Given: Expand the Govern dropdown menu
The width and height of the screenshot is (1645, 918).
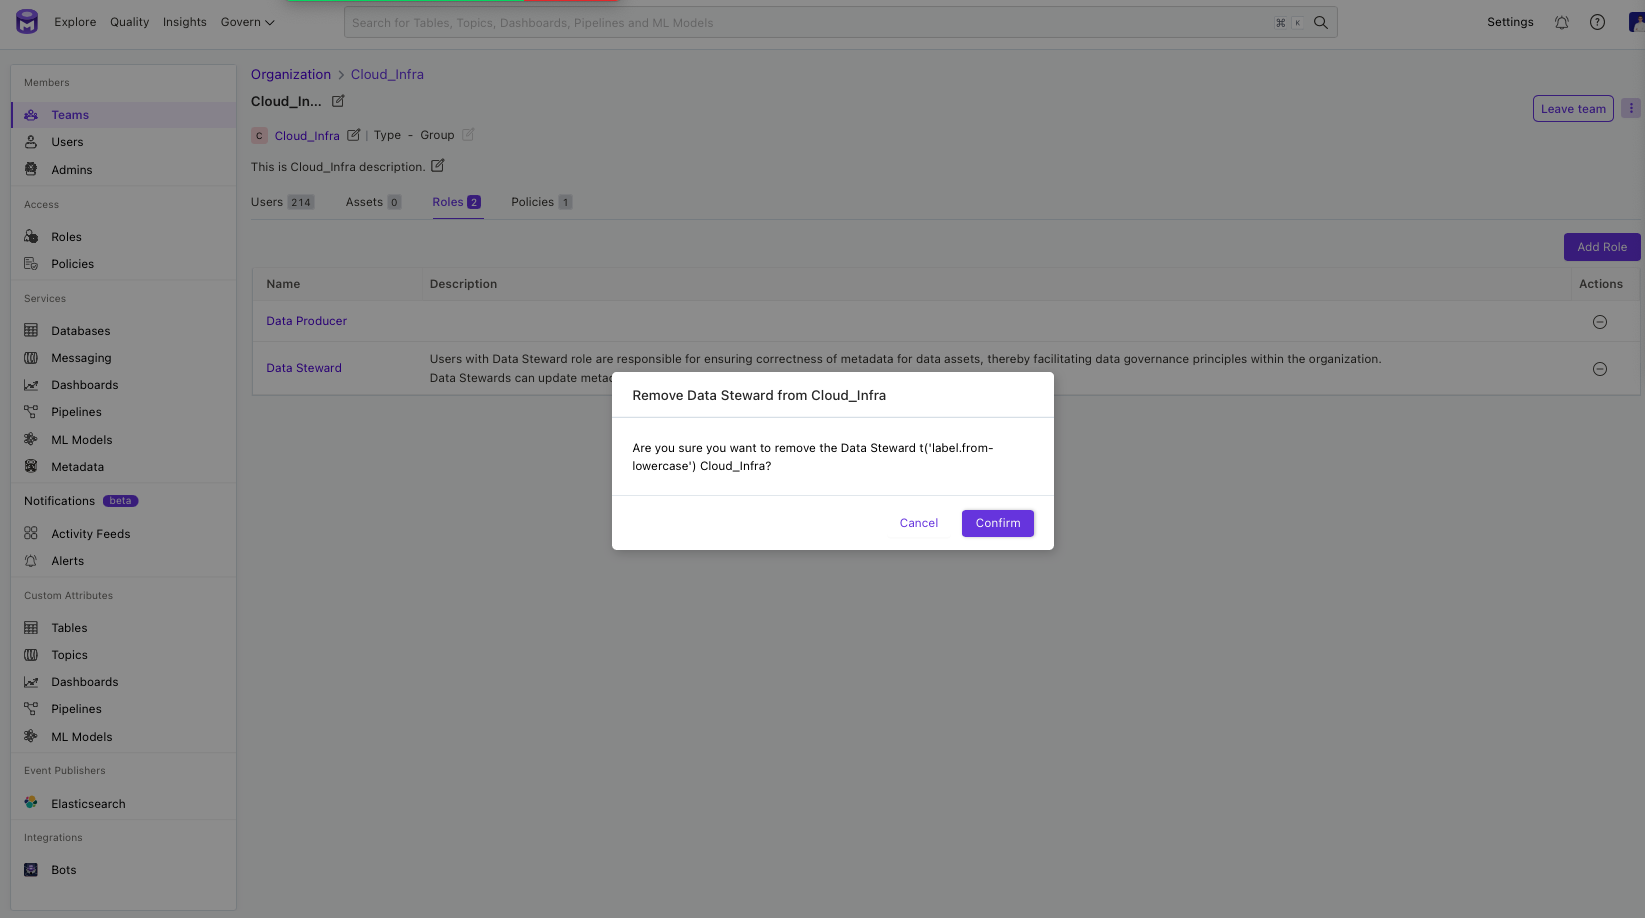Looking at the screenshot, I should [247, 22].
